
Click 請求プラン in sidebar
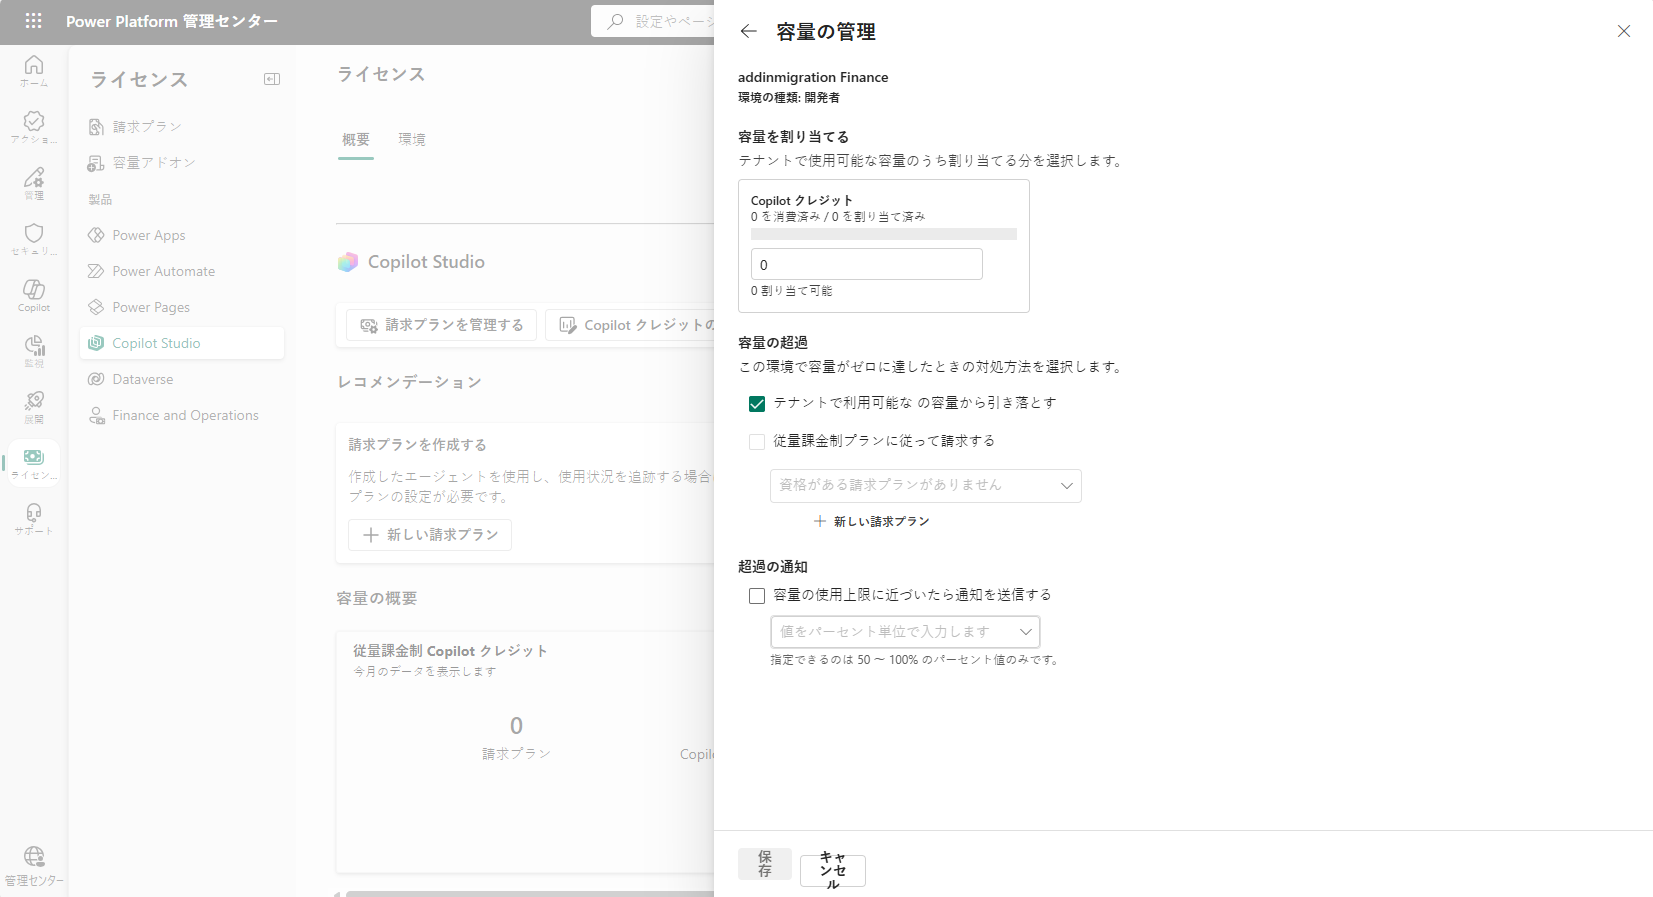coord(182,127)
